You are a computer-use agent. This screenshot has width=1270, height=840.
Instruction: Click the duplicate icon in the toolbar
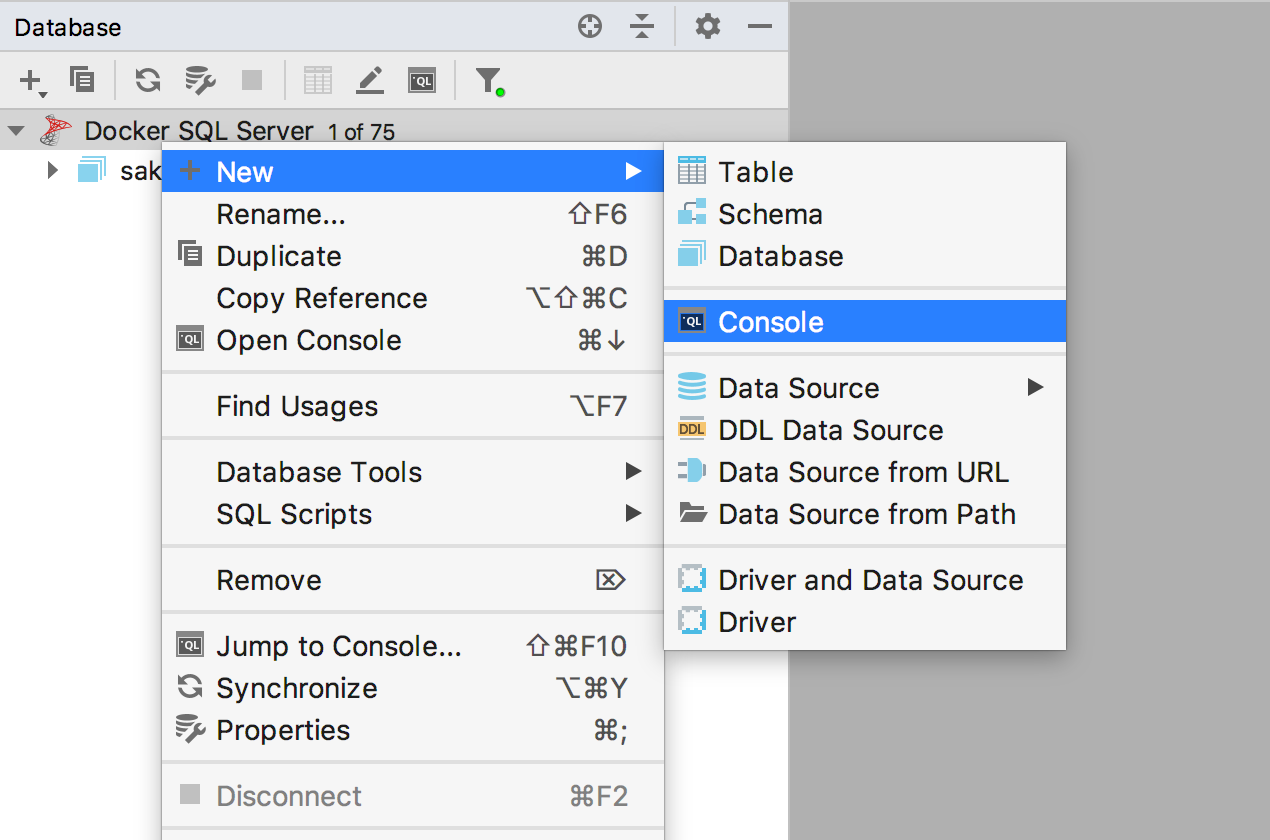tap(82, 80)
